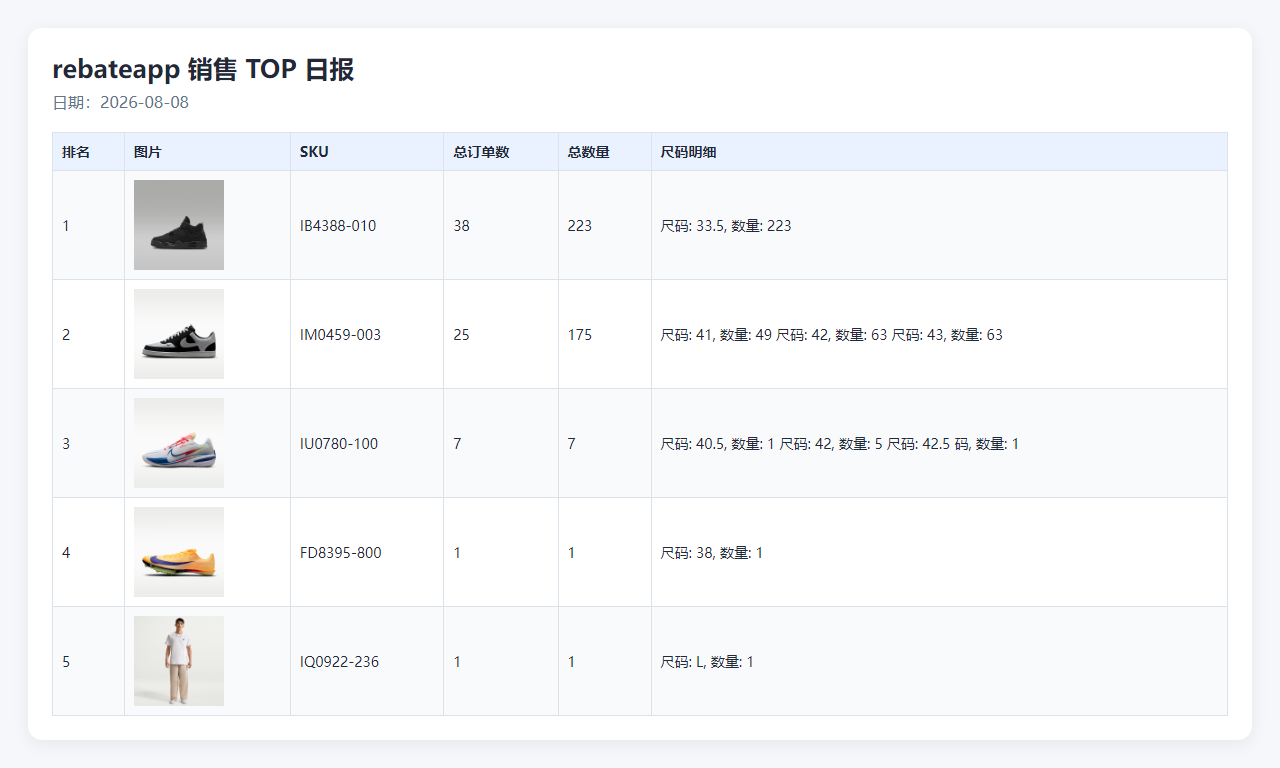
Task: Select SKU text IM0459-003
Action: pyautogui.click(x=340, y=335)
